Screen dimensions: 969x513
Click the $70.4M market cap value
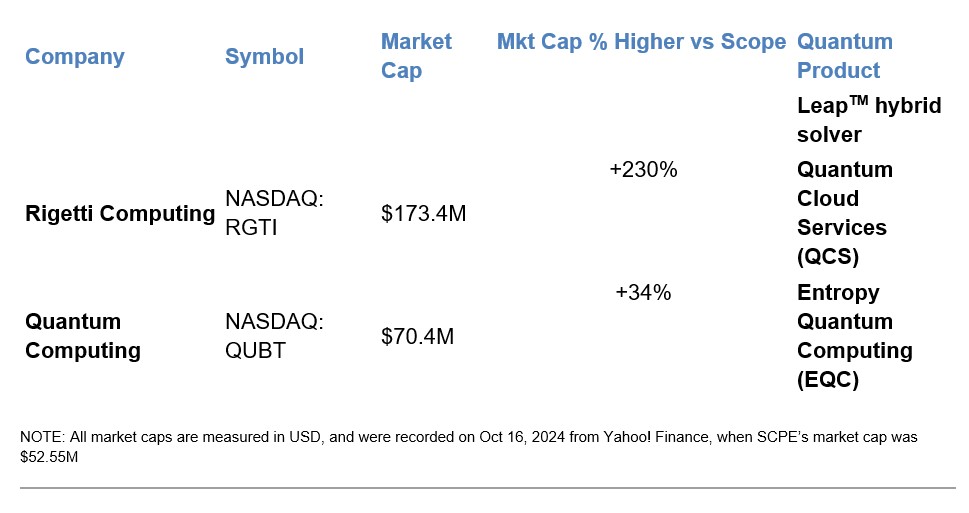[x=418, y=336]
